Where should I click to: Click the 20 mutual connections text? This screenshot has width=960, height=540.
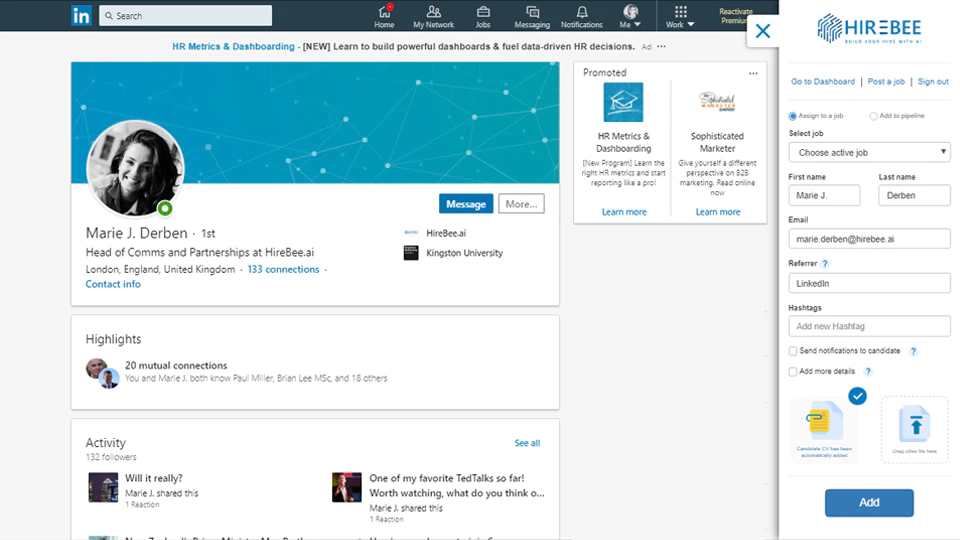pyautogui.click(x=176, y=366)
